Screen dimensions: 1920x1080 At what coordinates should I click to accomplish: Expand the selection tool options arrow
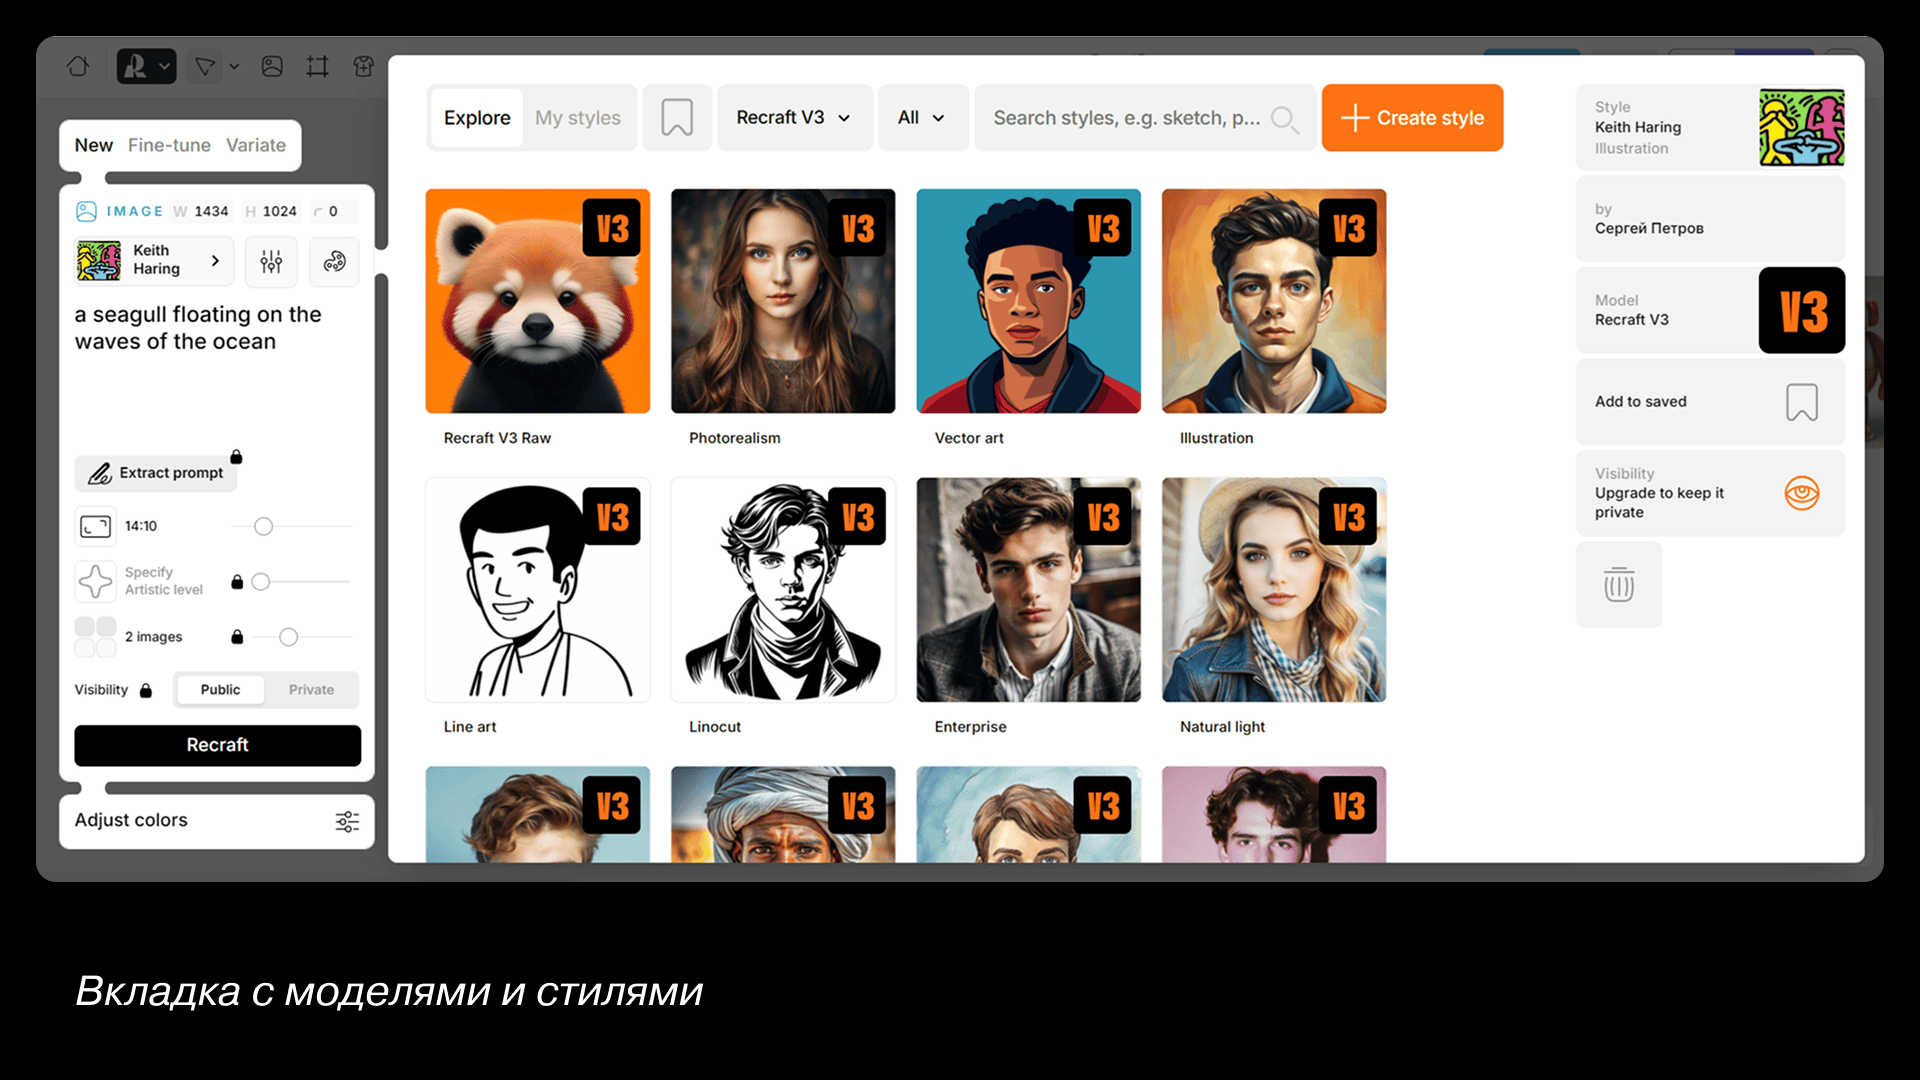pos(234,67)
